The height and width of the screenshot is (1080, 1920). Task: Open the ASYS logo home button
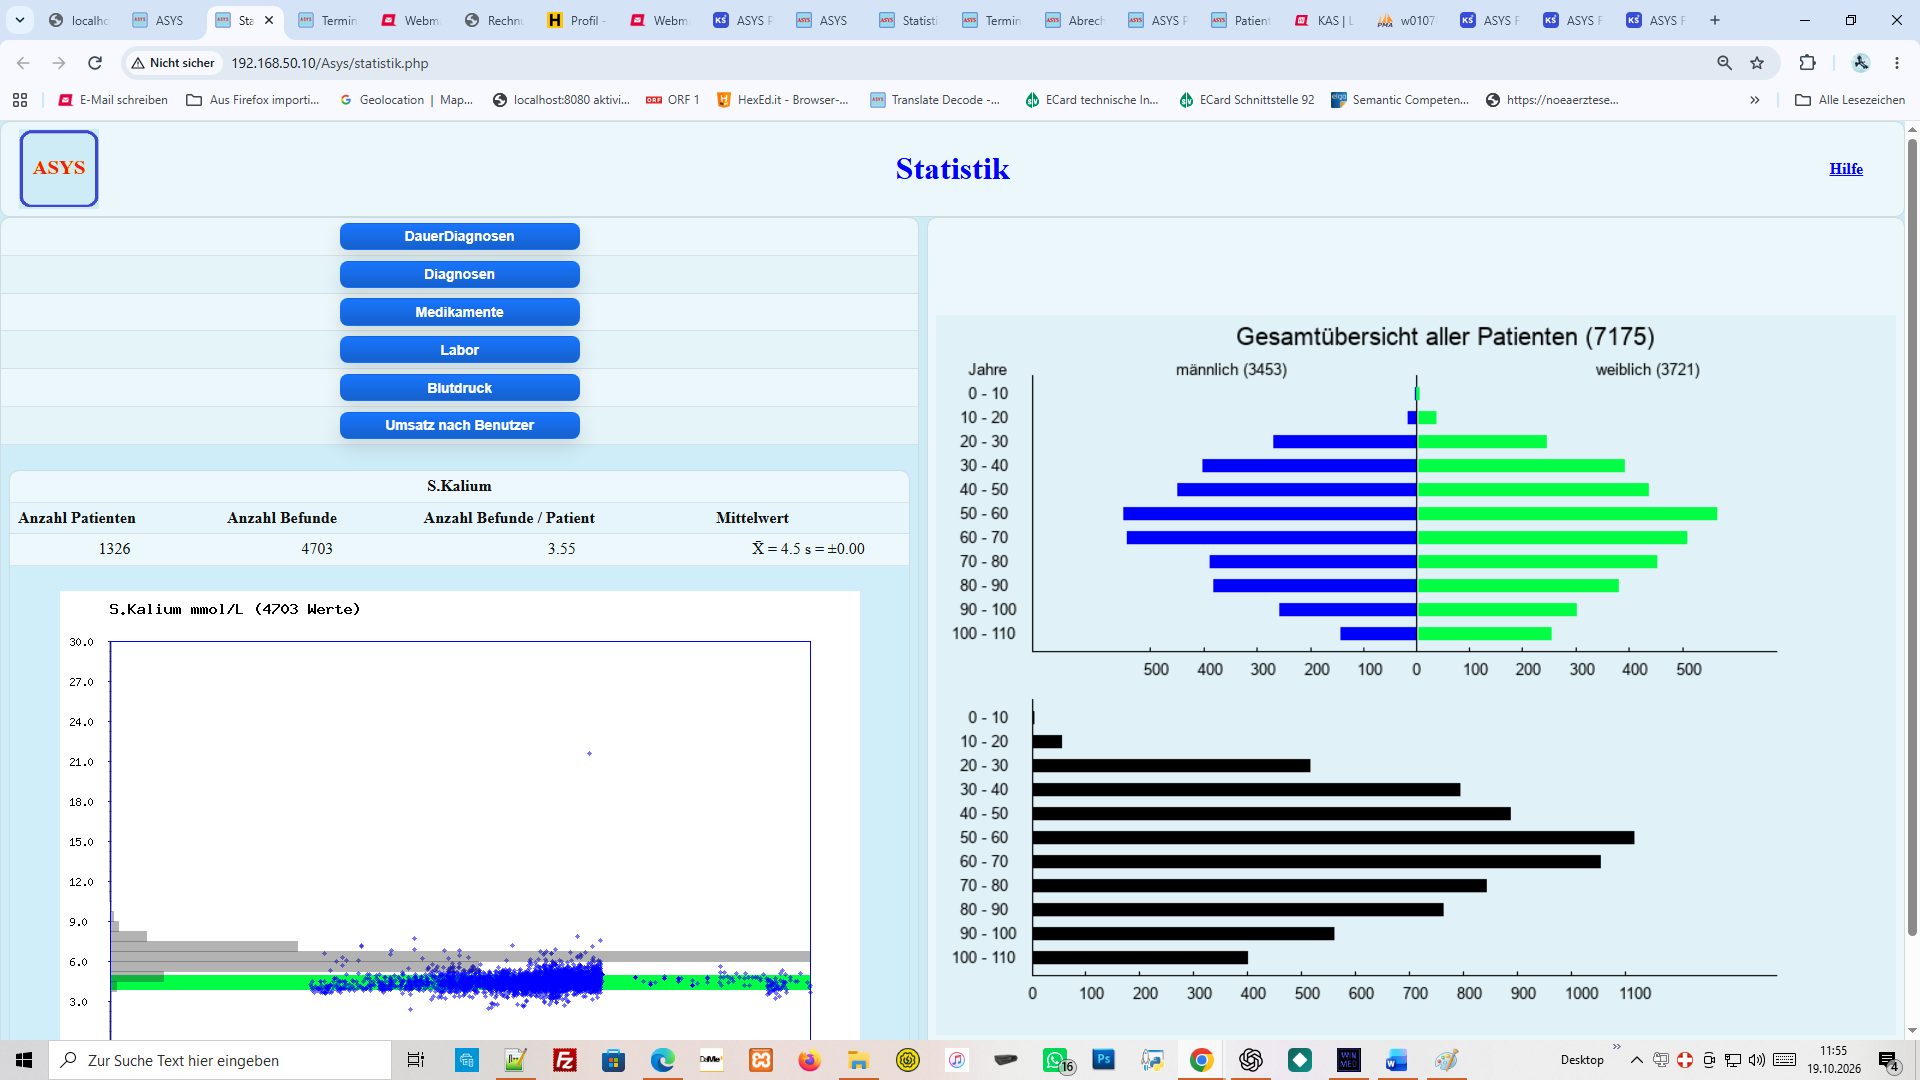[x=59, y=168]
